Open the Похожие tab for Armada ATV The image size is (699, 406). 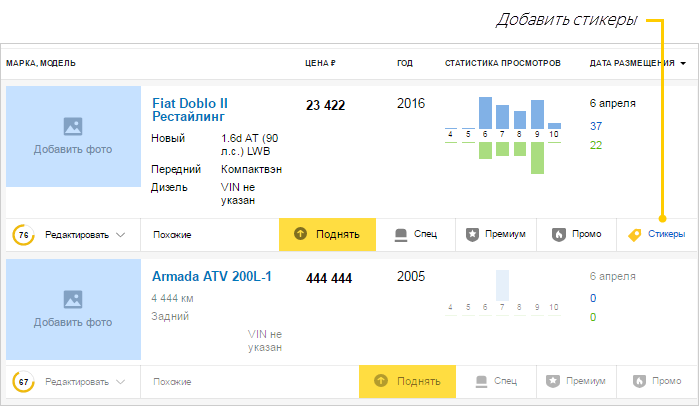(172, 382)
